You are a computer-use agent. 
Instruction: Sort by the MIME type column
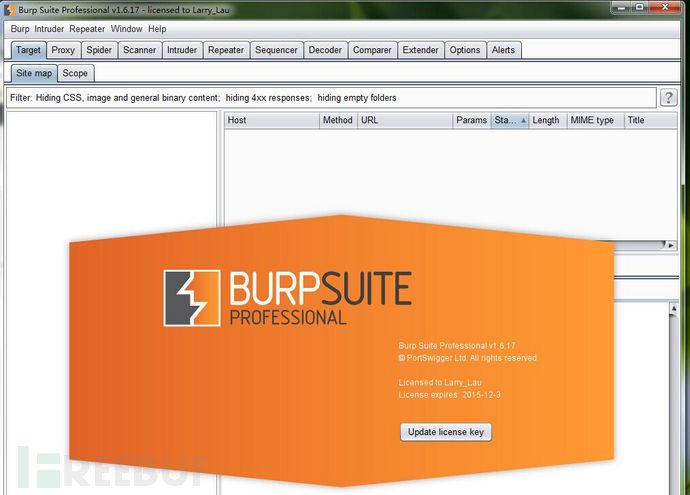coord(595,120)
